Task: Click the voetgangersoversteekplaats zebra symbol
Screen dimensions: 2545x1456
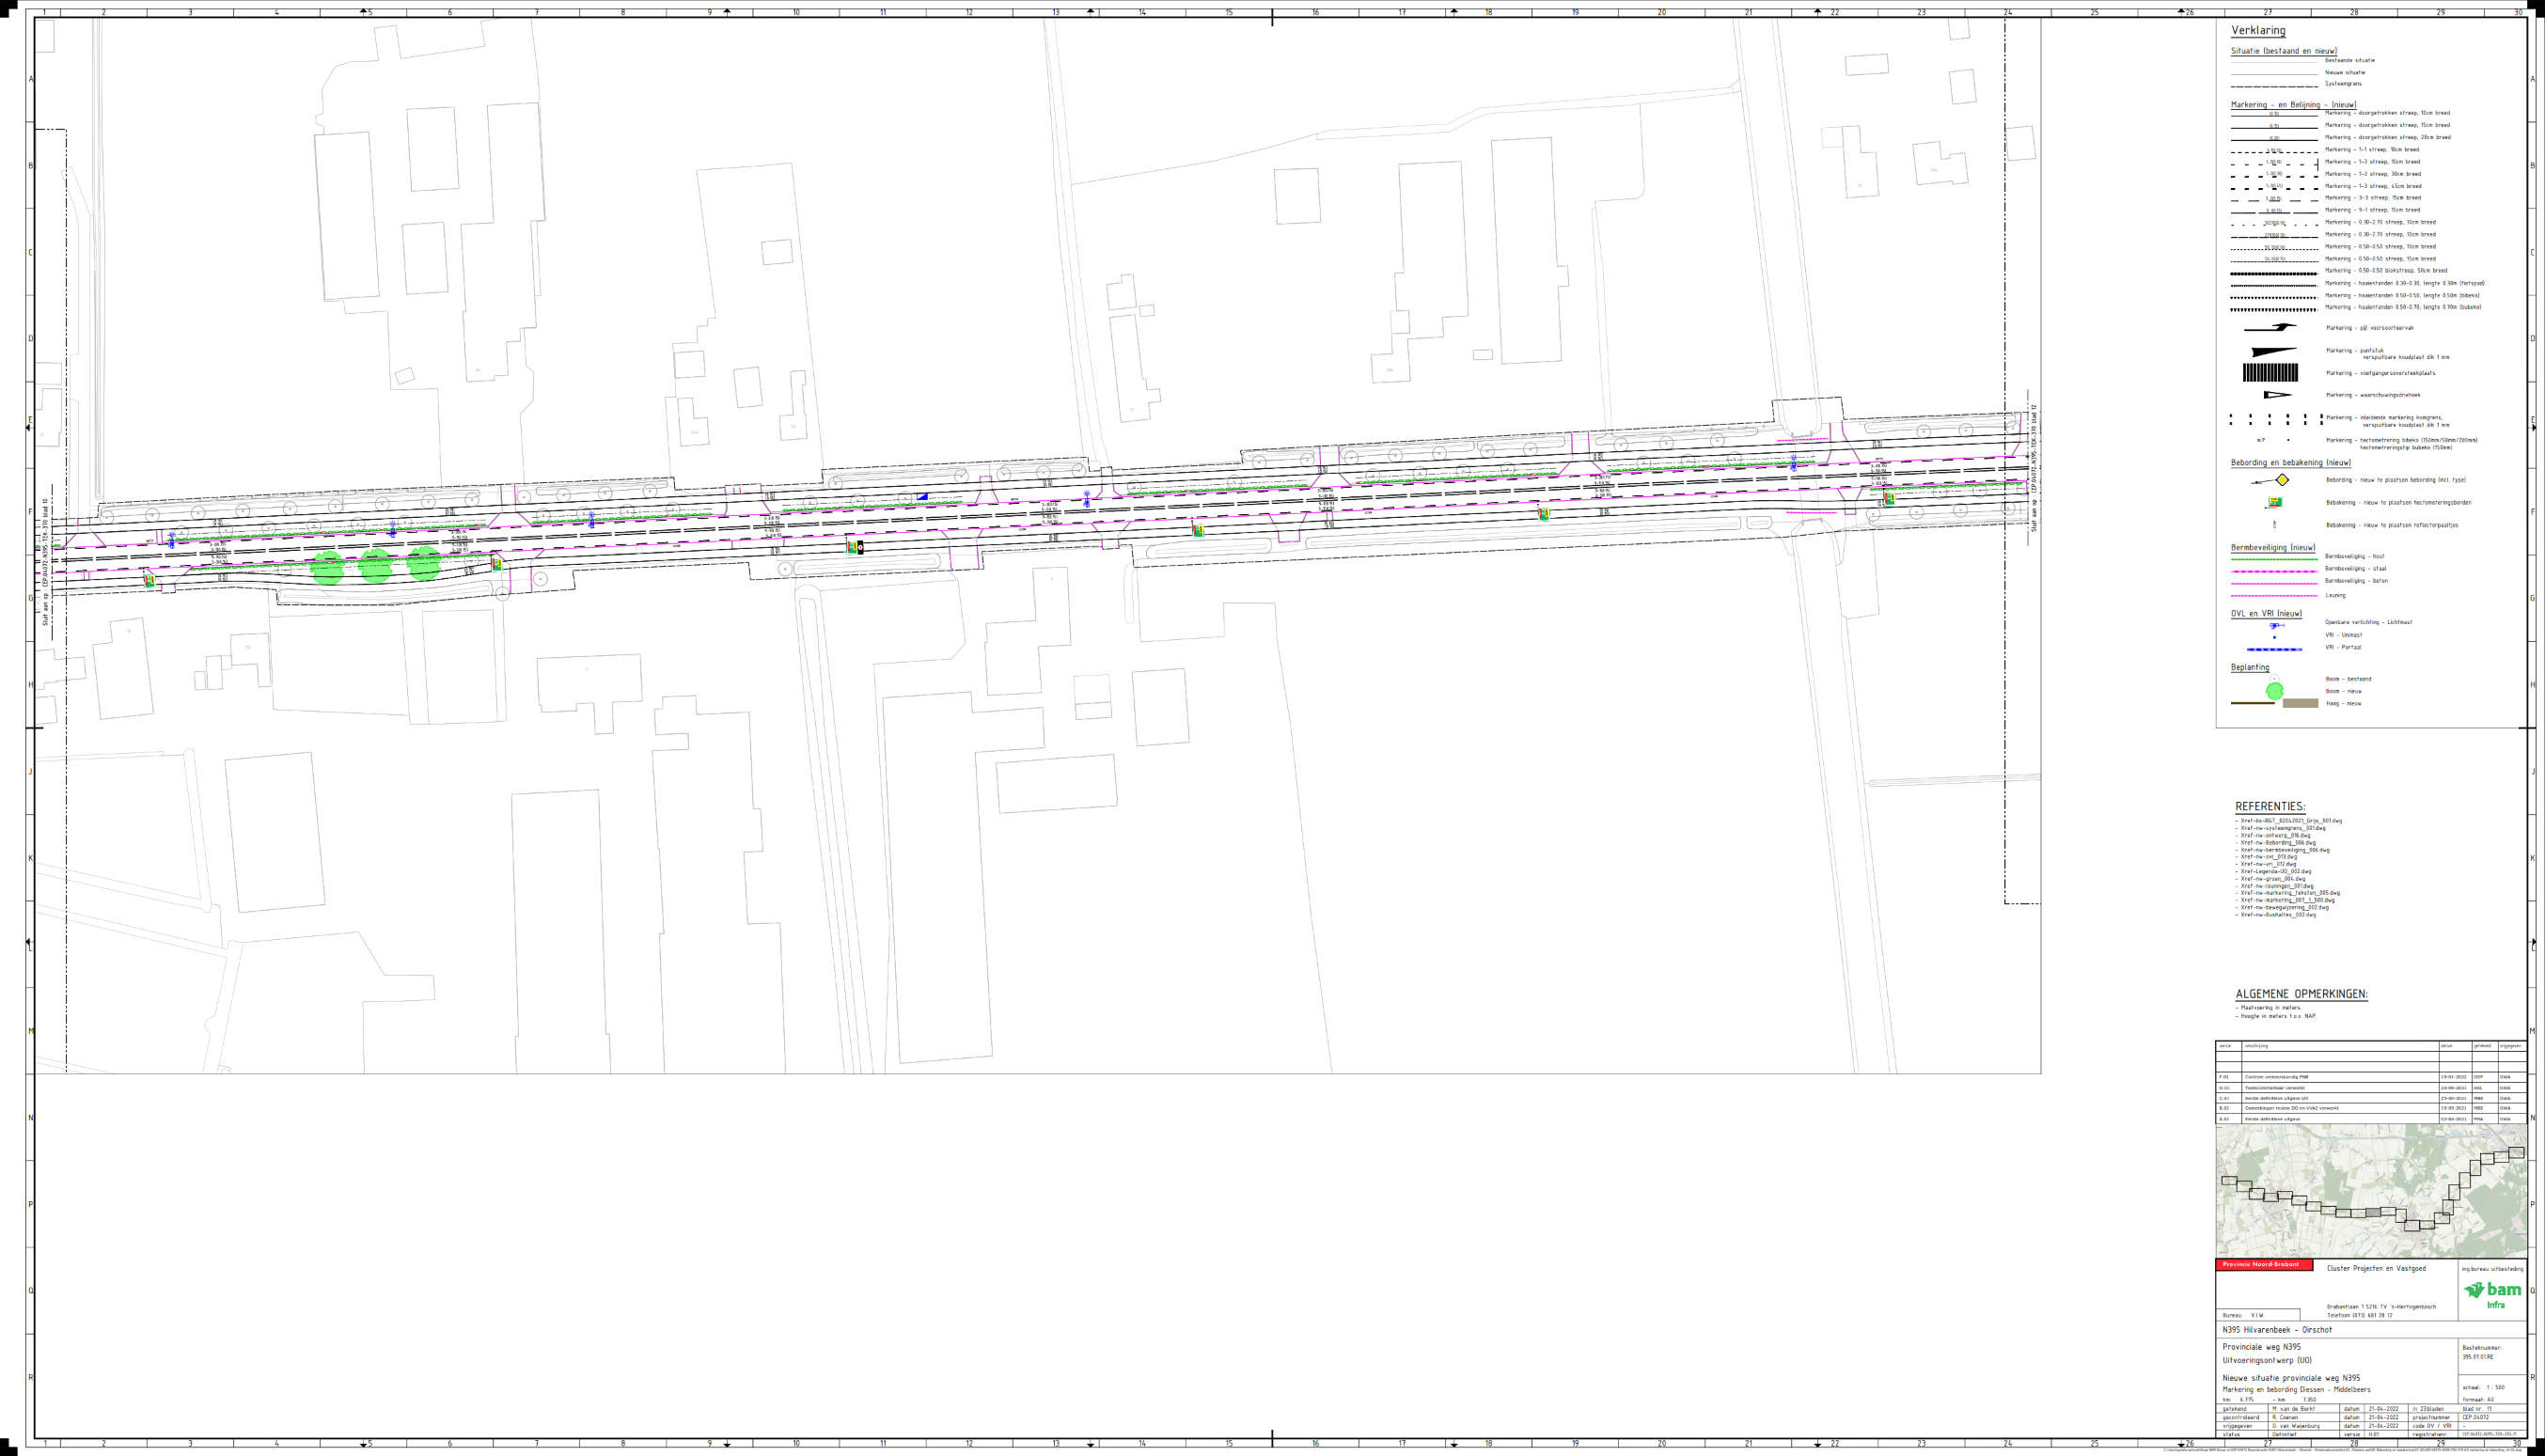Action: point(2270,373)
